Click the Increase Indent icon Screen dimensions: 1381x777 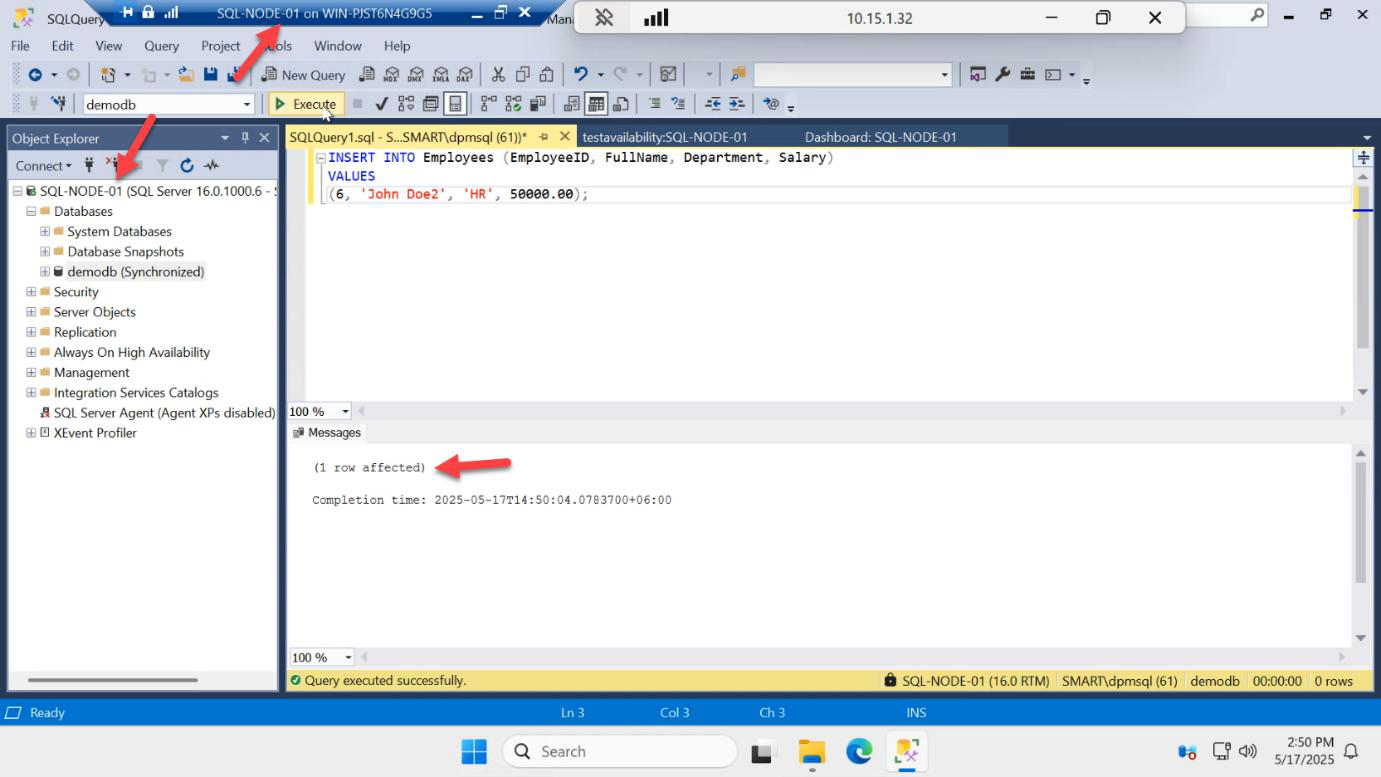coord(737,104)
